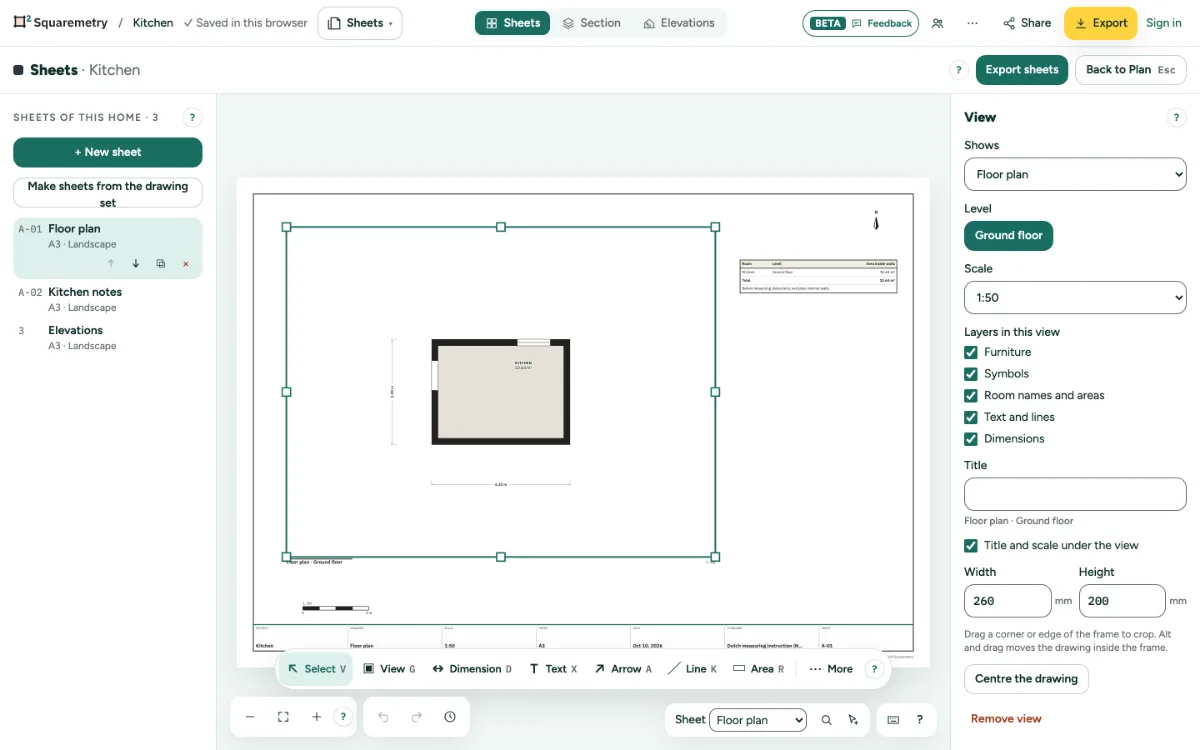Screen dimensions: 1200x750
Task: Switch to the Section tab
Action: click(591, 23)
